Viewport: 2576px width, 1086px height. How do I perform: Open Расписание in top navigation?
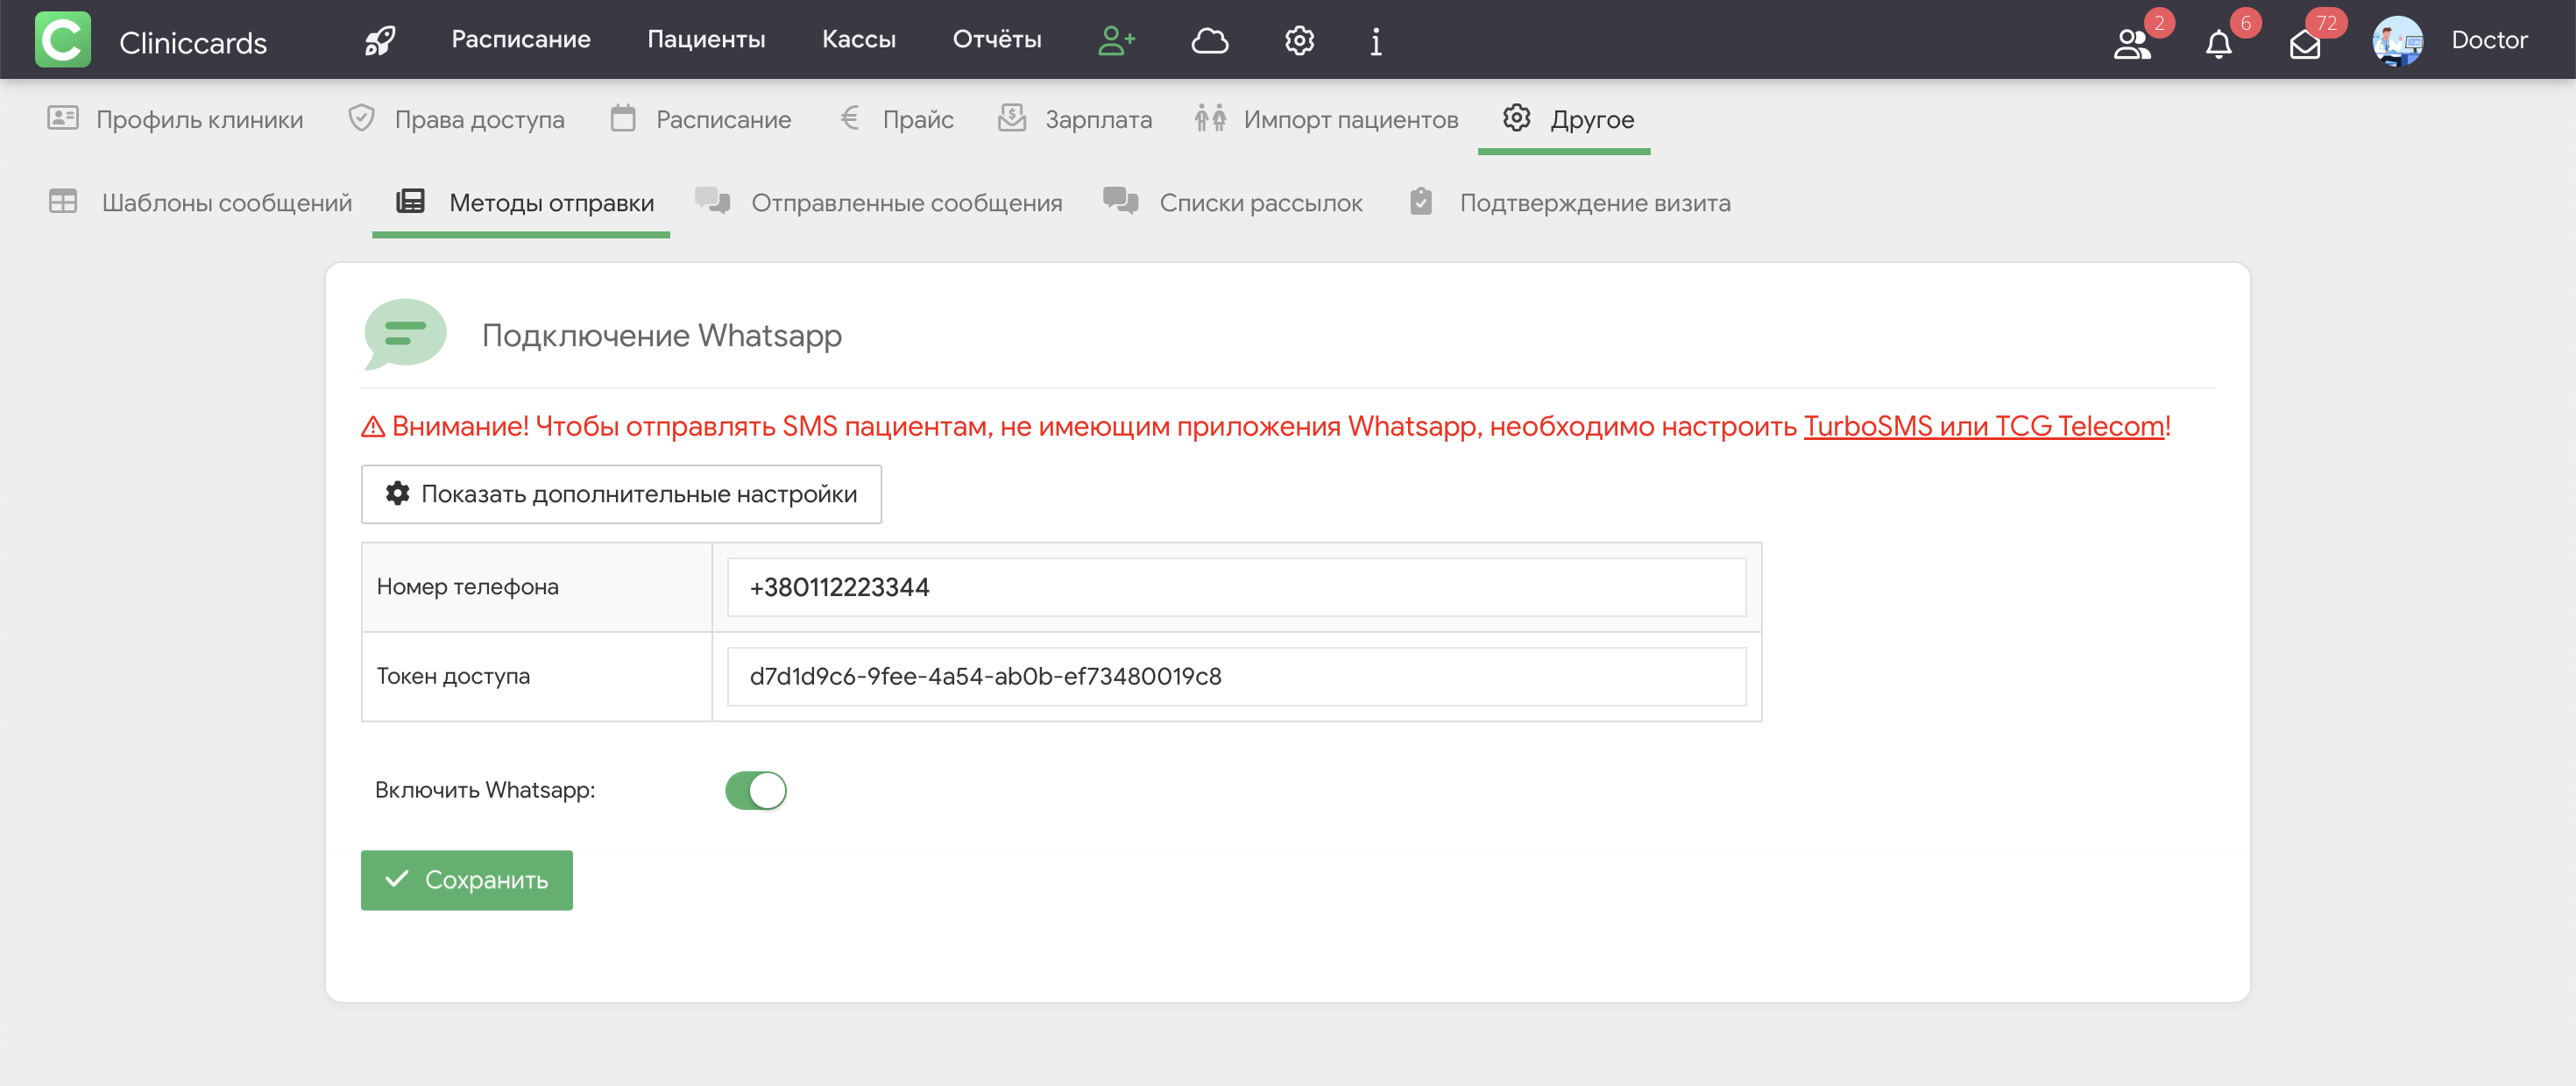[521, 39]
